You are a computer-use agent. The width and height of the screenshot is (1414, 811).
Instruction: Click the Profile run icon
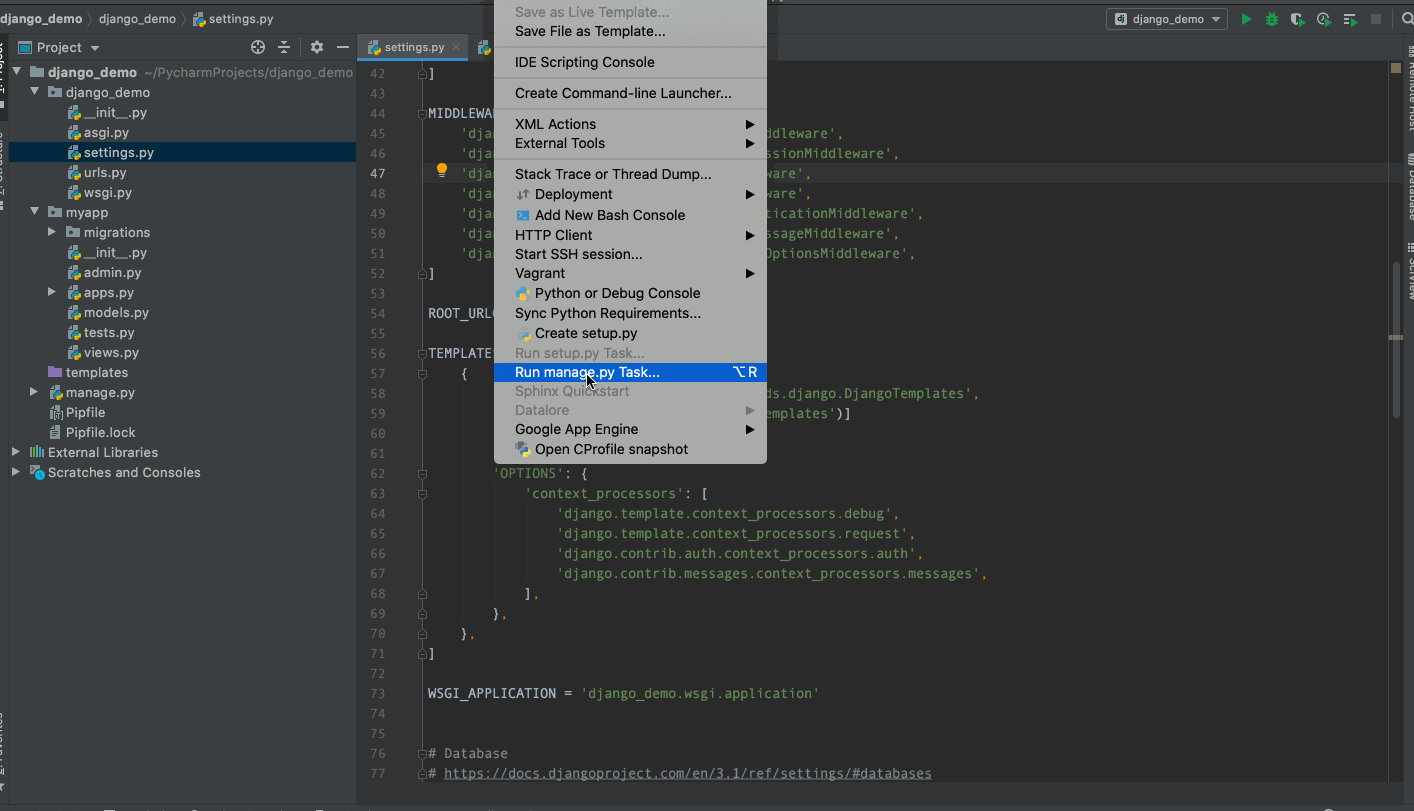coord(1324,19)
